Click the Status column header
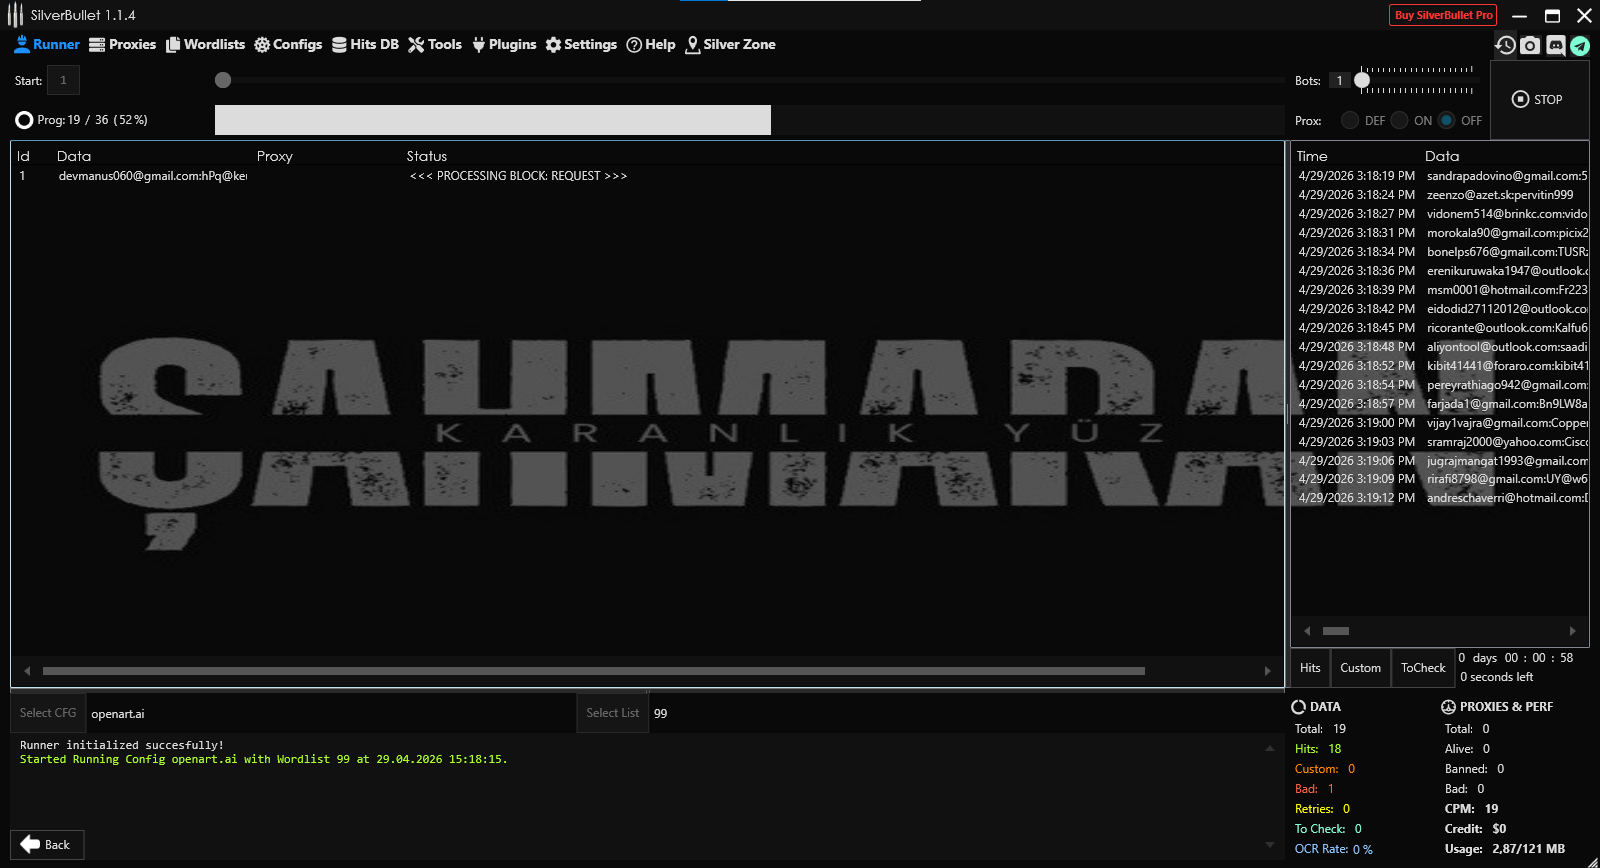The image size is (1600, 868). [x=427, y=156]
